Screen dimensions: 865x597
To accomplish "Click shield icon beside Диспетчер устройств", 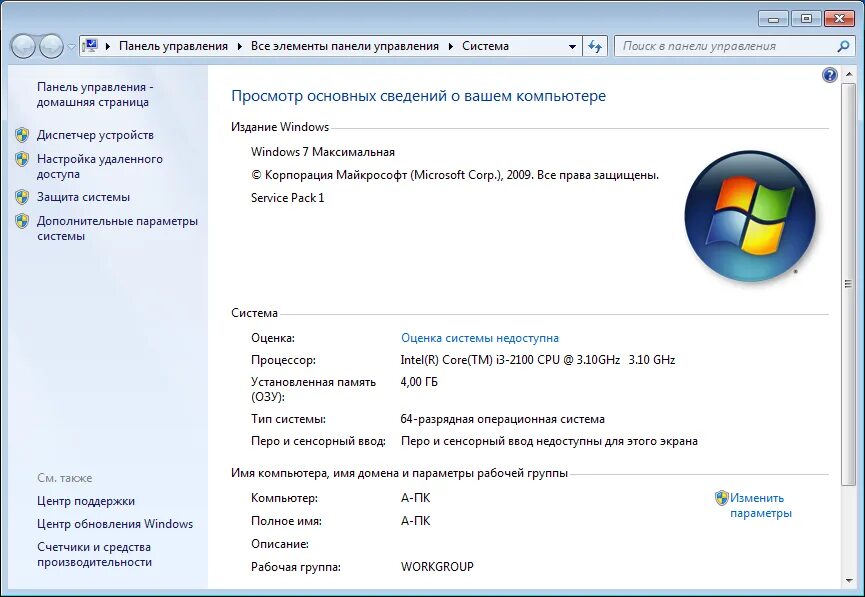I will point(22,135).
